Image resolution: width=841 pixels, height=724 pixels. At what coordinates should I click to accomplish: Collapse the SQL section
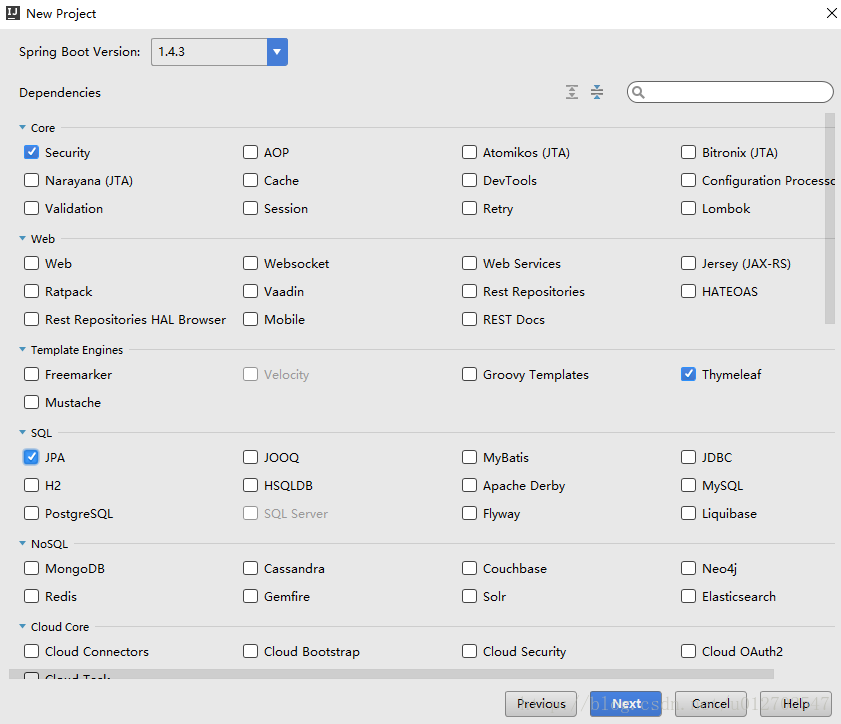pos(23,433)
